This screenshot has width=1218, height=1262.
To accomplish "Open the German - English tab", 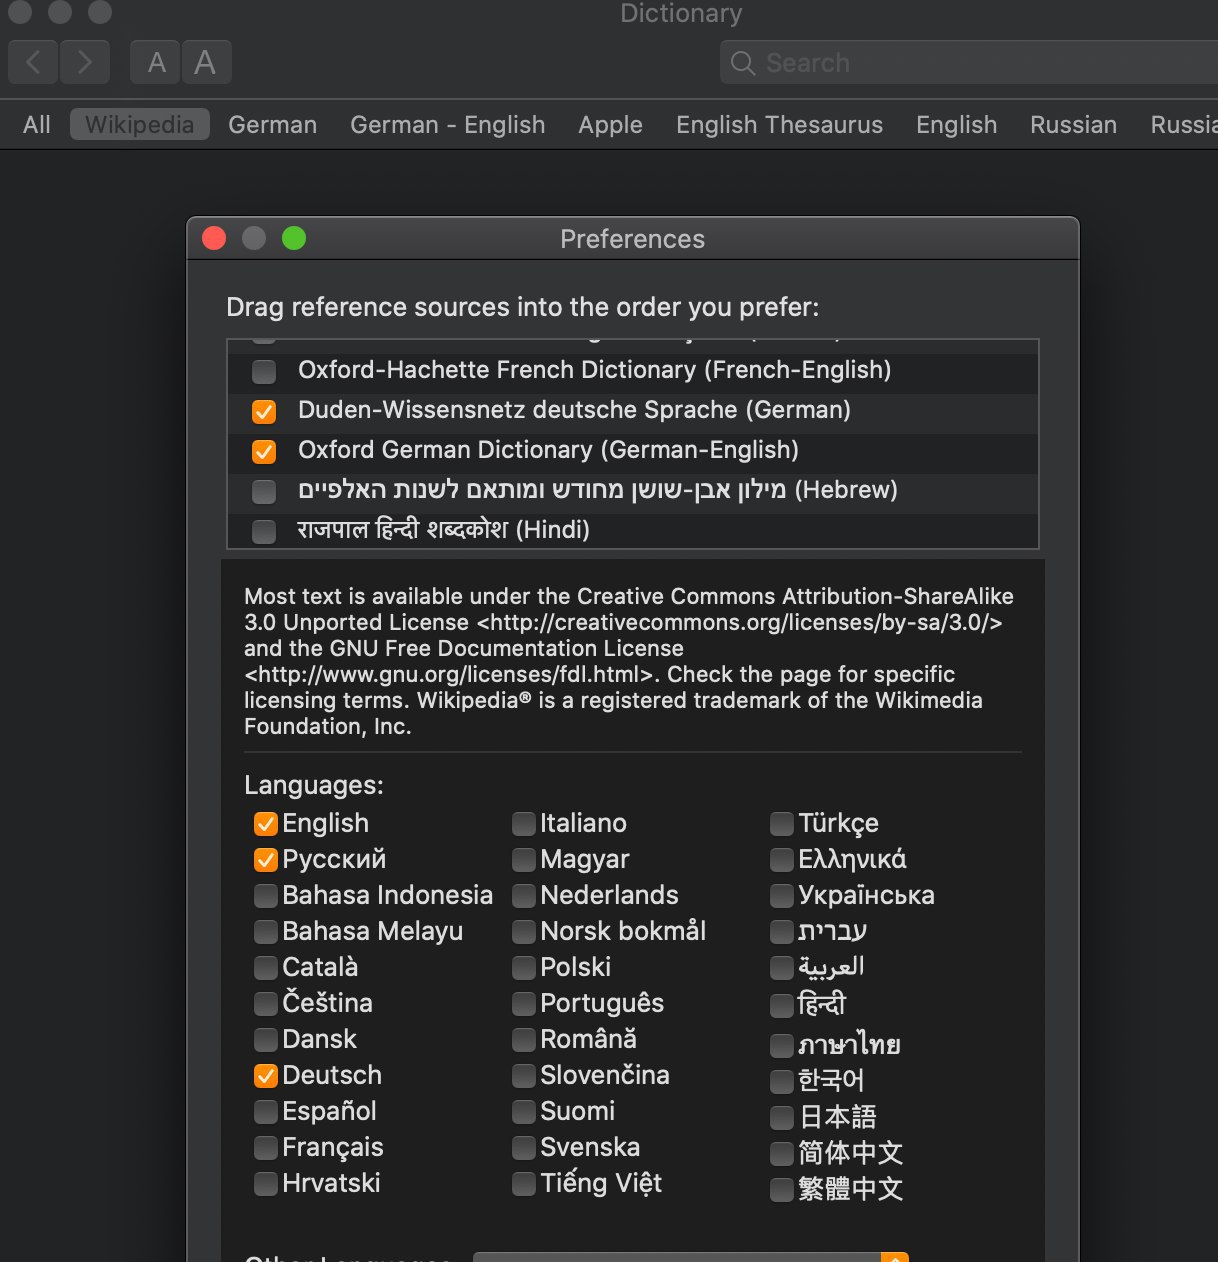I will click(x=448, y=125).
